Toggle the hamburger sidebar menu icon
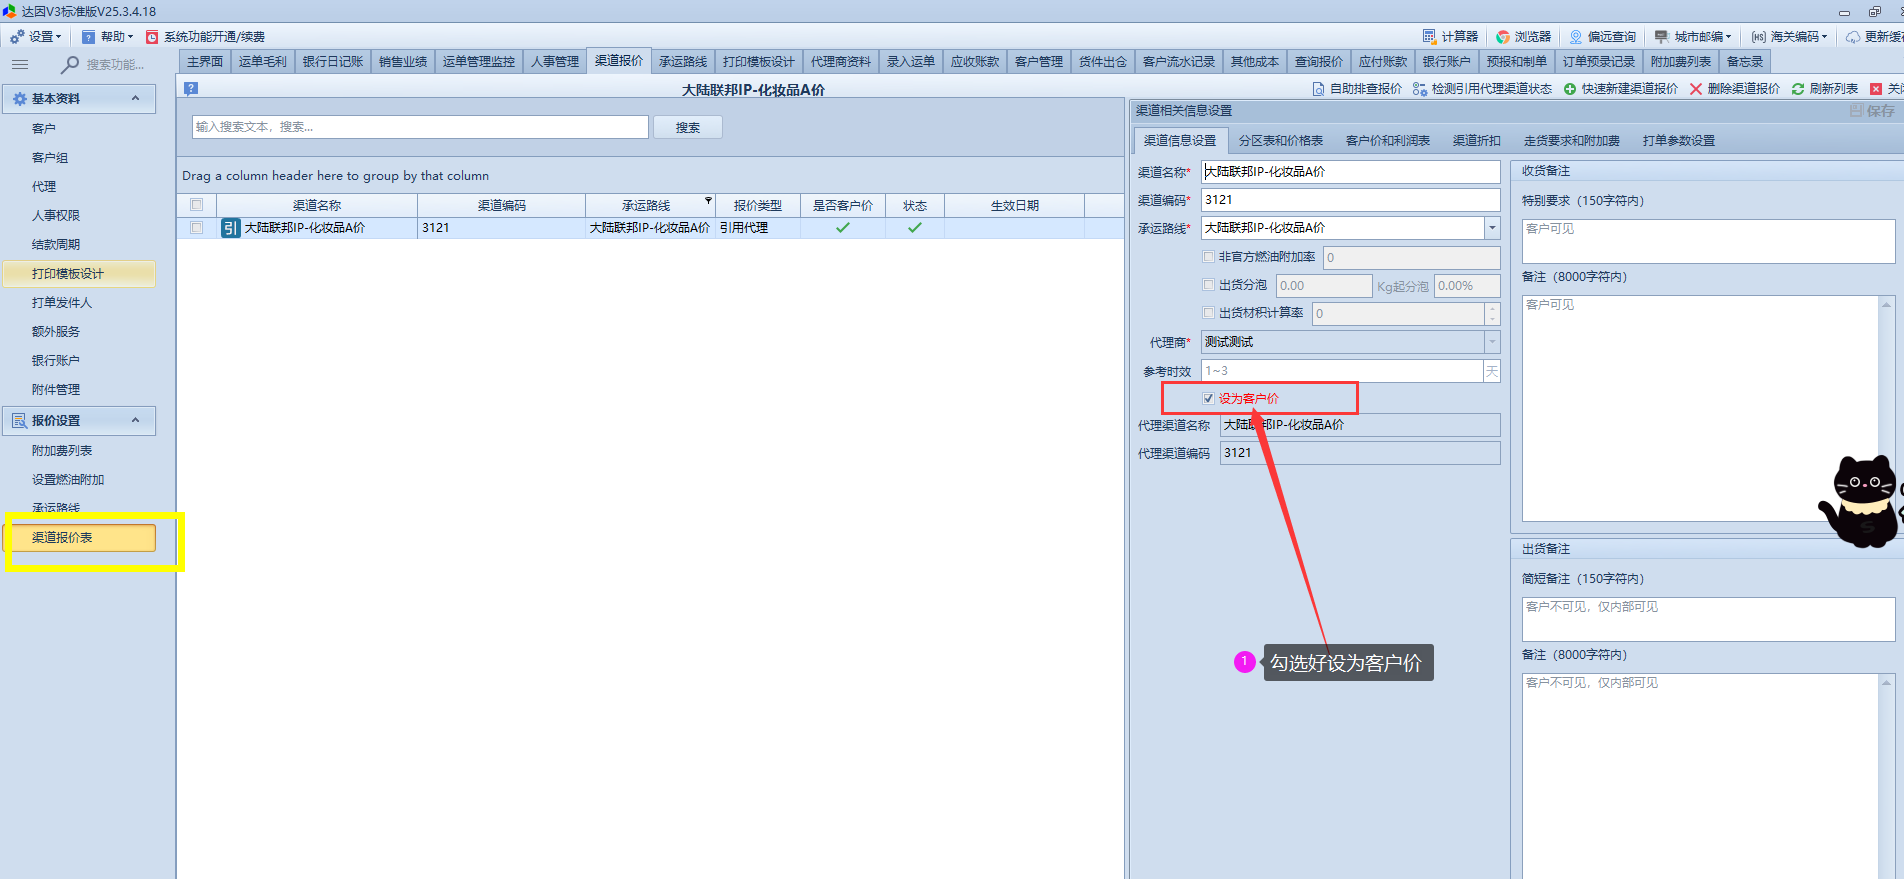The height and width of the screenshot is (879, 1904). coord(20,64)
